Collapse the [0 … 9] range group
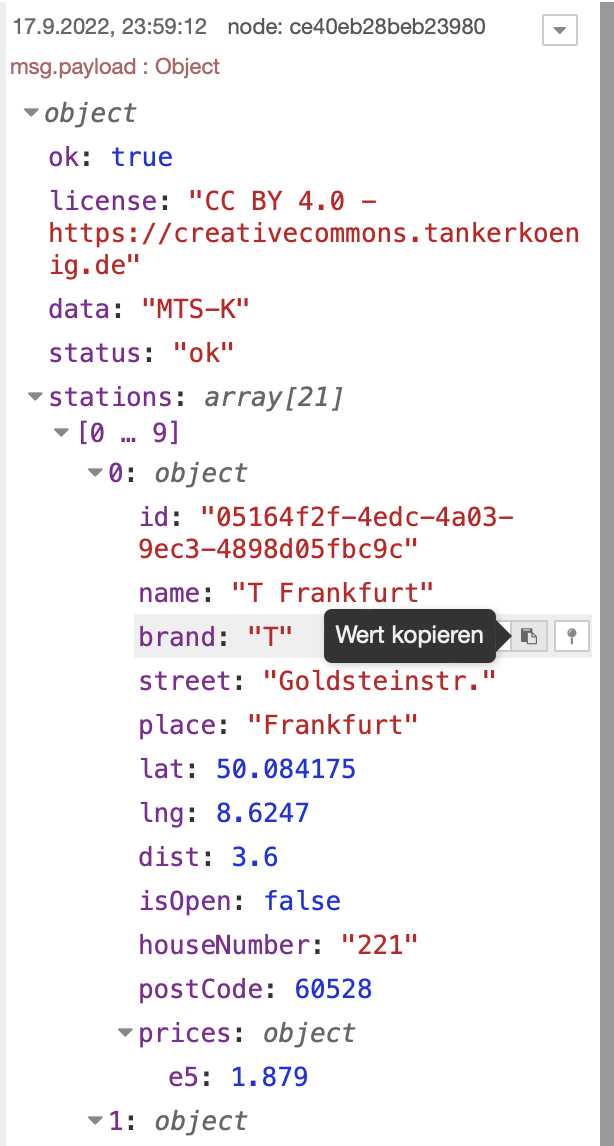This screenshot has width=614, height=1146. click(59, 433)
